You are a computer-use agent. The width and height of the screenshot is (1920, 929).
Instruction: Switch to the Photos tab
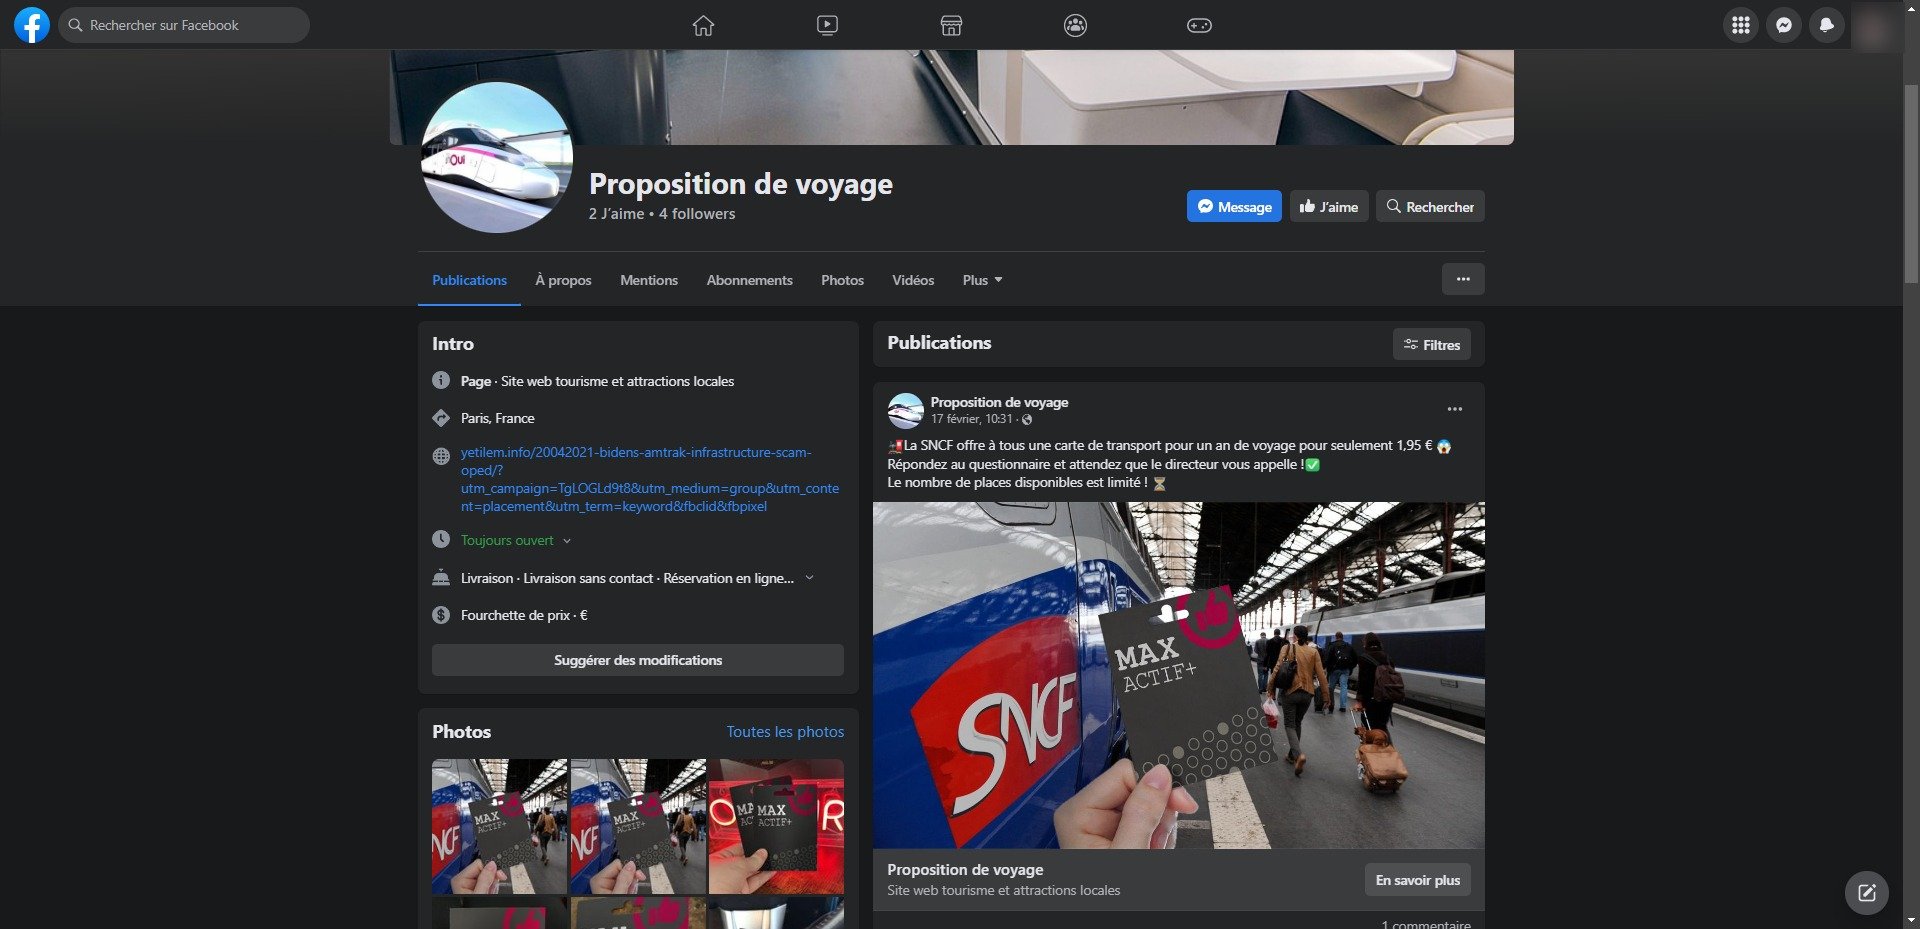tap(842, 280)
